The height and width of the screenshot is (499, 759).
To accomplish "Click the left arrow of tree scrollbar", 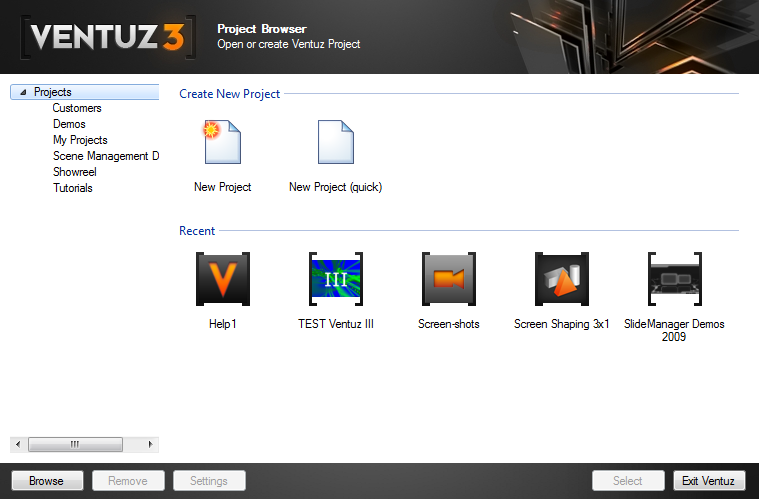I will pyautogui.click(x=17, y=444).
